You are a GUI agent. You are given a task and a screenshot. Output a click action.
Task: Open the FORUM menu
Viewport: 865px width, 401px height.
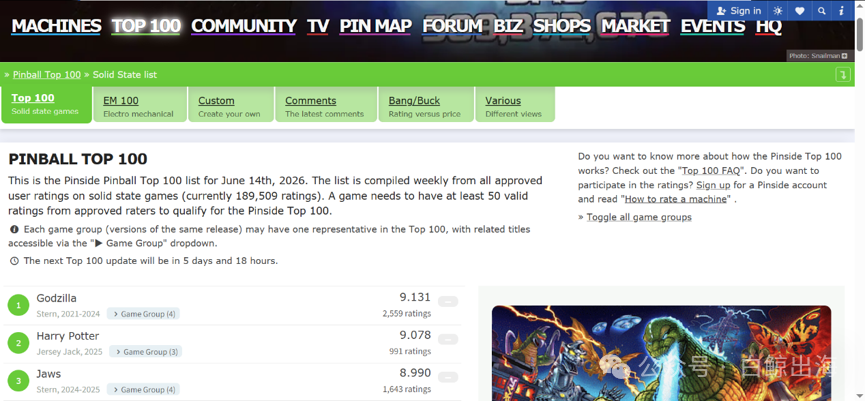[452, 26]
